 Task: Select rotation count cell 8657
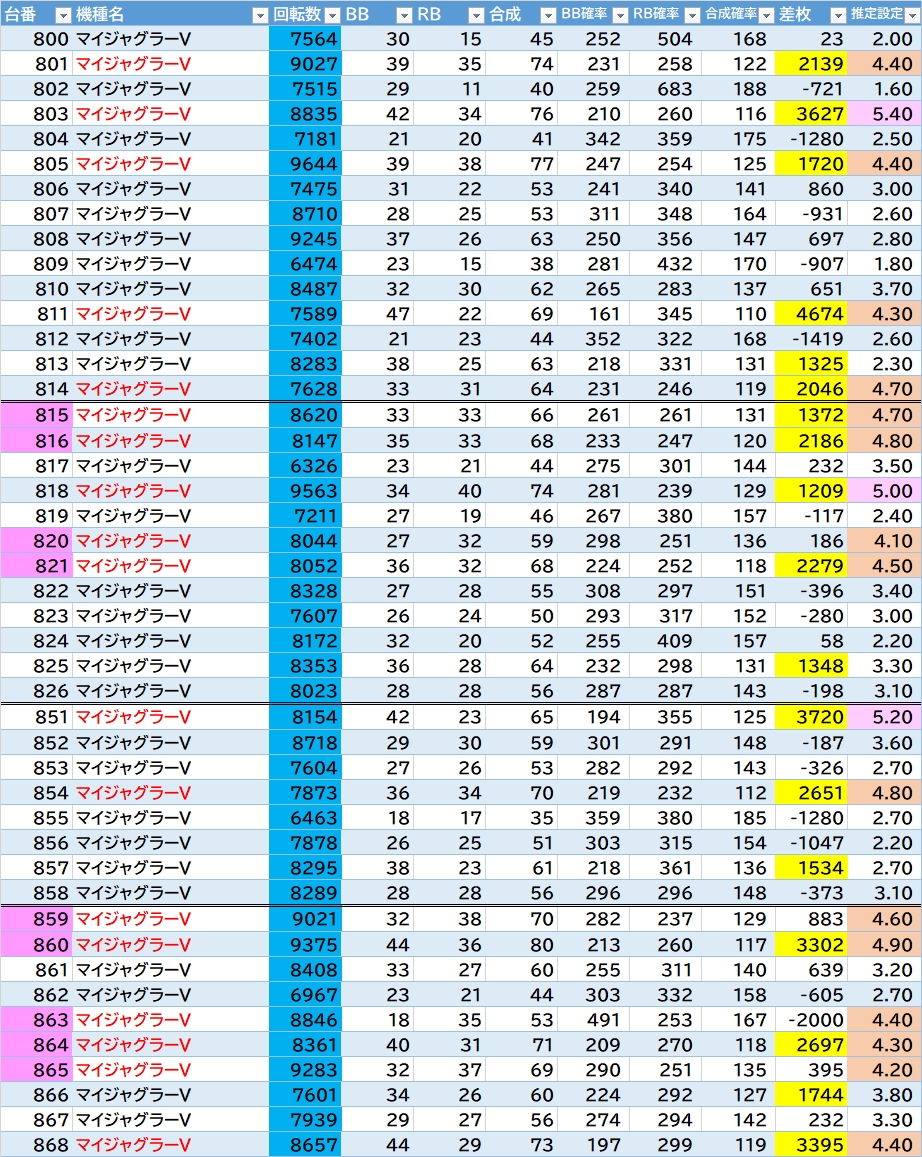pyautogui.click(x=305, y=1145)
